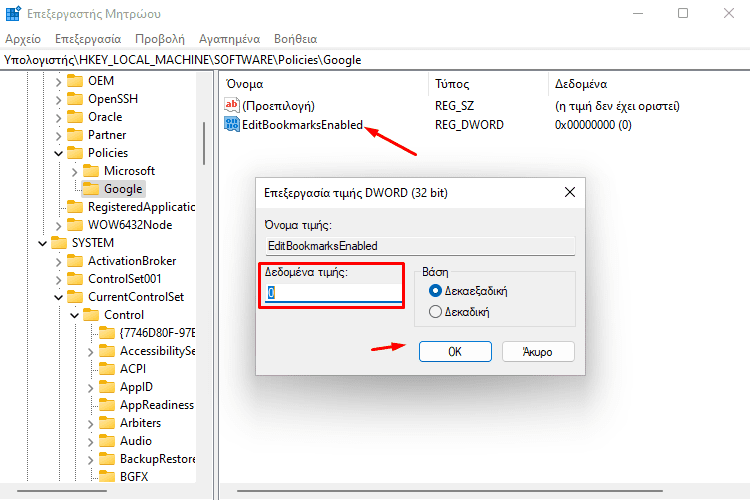This screenshot has width=750, height=500.
Task: Maximize the Registry Editor window
Action: click(x=683, y=13)
